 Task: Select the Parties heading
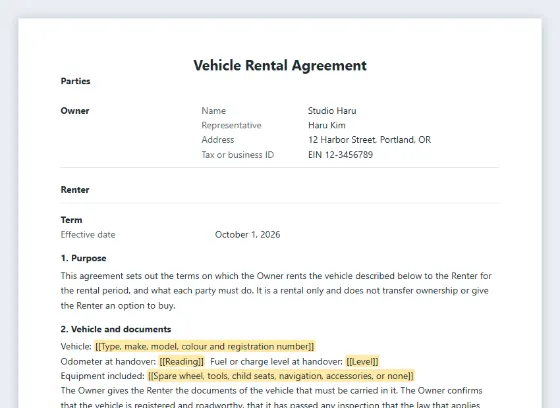click(x=75, y=81)
